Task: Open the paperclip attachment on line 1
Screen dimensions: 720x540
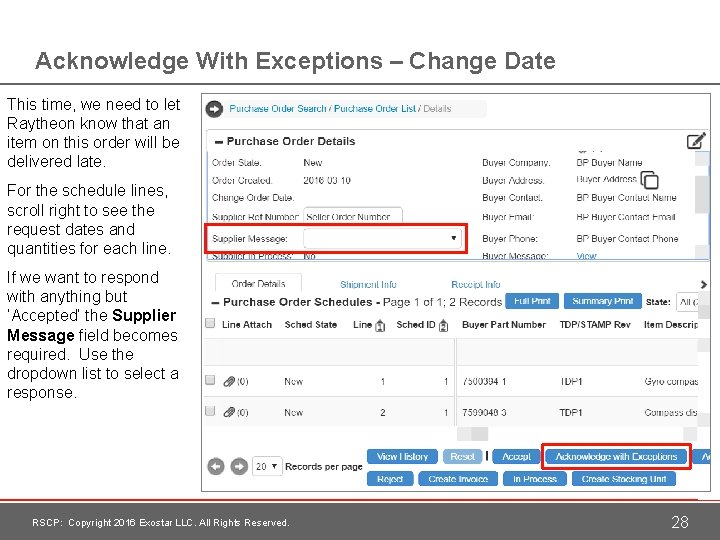Action: [x=229, y=382]
